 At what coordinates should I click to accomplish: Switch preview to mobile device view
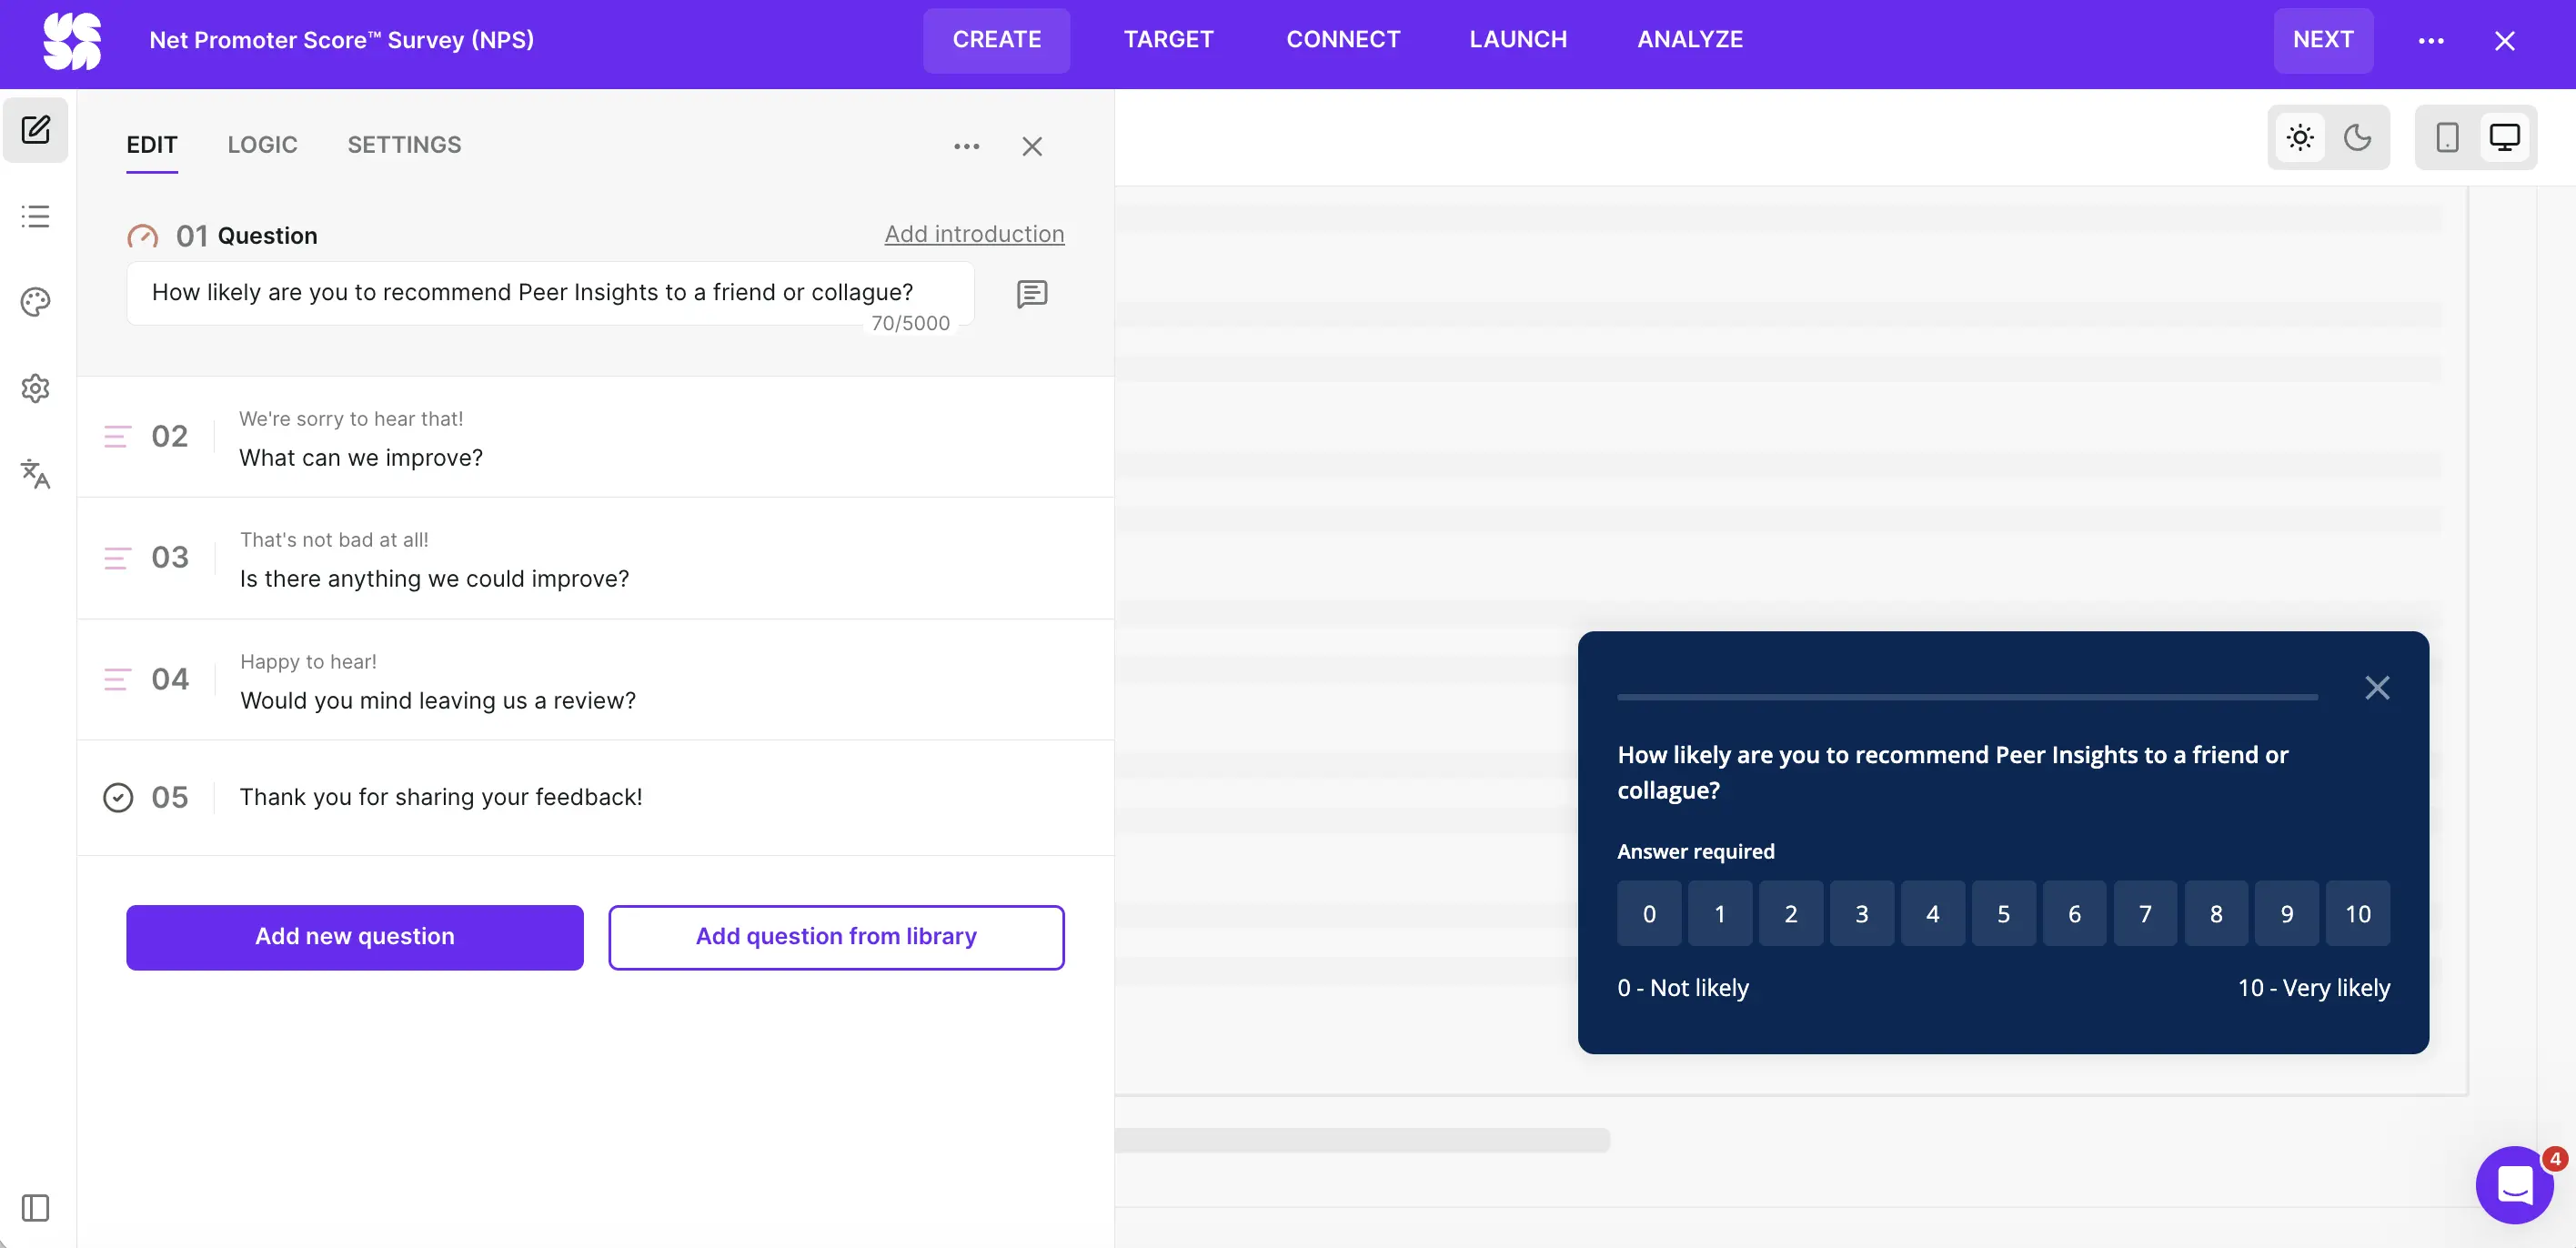[2447, 137]
